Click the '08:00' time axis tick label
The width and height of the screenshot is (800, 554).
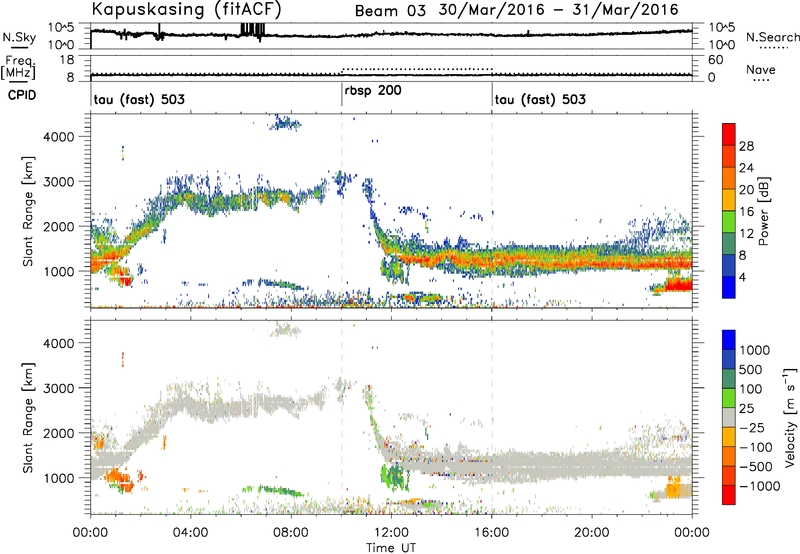point(291,533)
